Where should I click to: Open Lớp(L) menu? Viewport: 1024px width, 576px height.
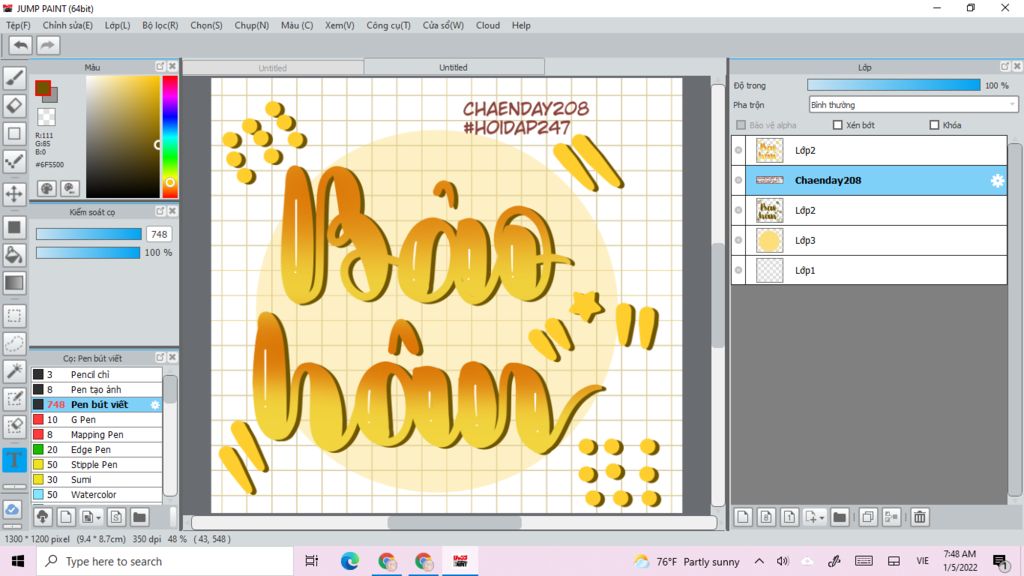(x=118, y=25)
